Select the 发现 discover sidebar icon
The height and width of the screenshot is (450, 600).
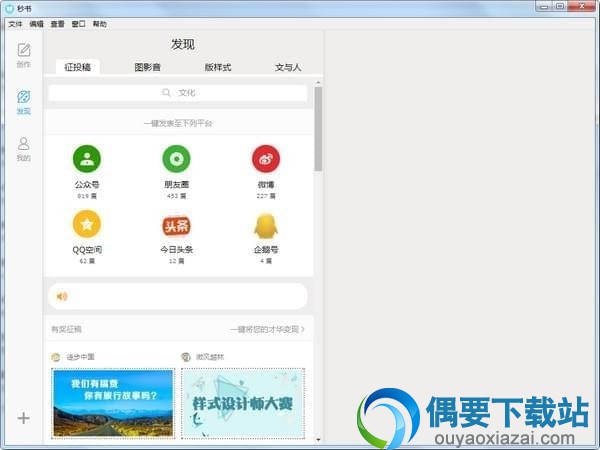[x=24, y=97]
